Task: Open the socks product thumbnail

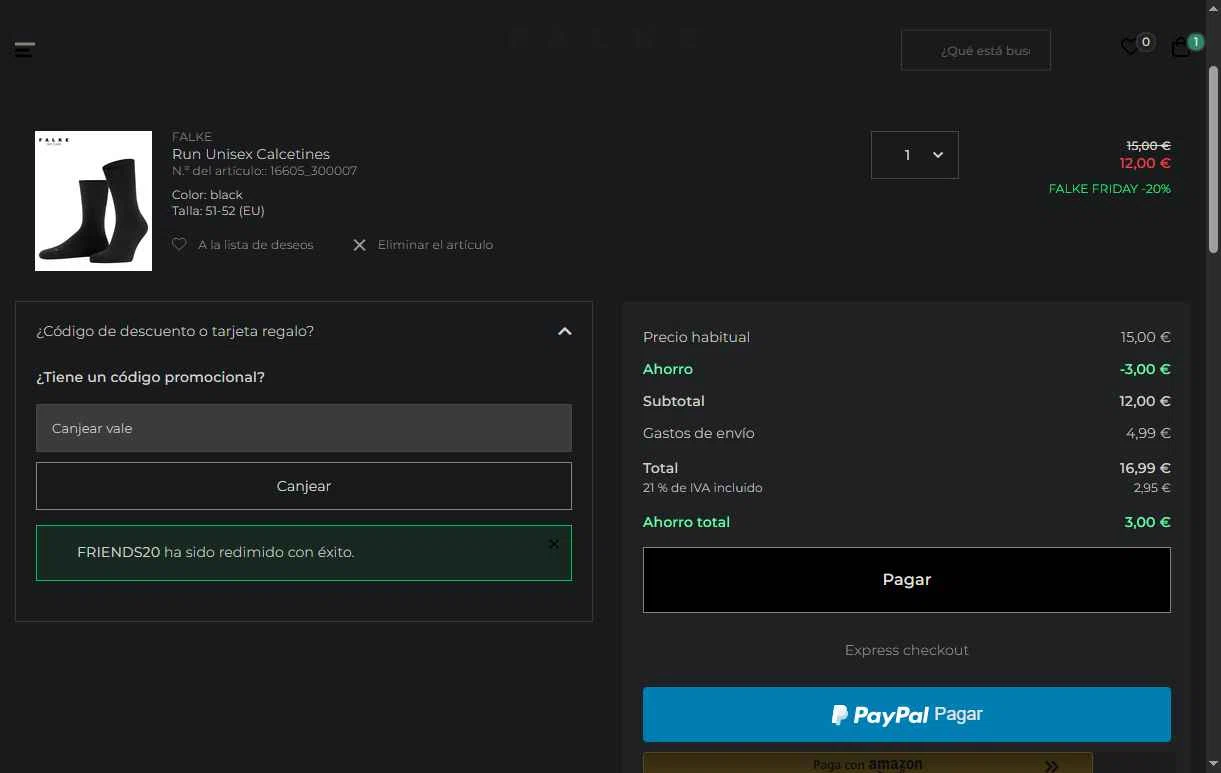Action: pyautogui.click(x=94, y=201)
